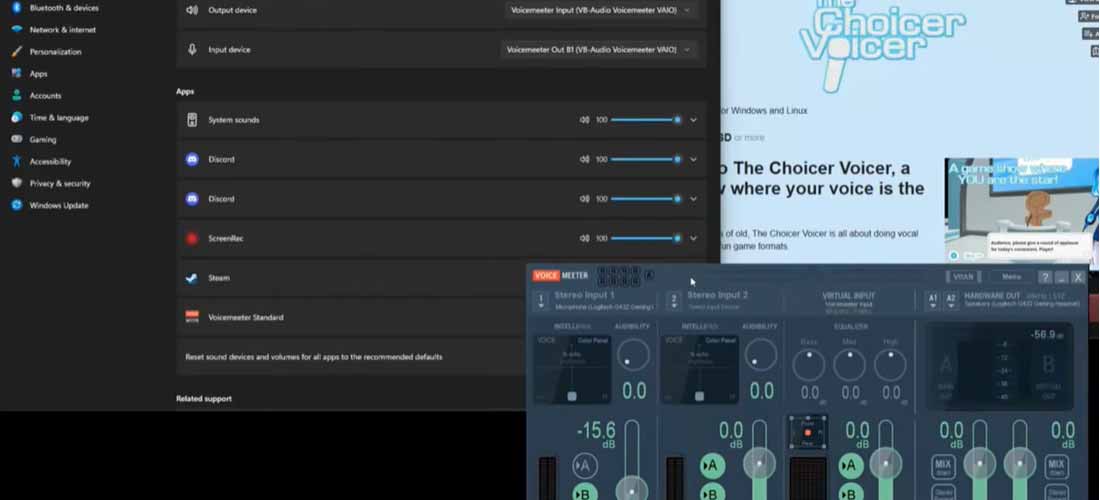The image size is (1100, 500).
Task: Open the A1 hardware out selector
Action: point(933,301)
